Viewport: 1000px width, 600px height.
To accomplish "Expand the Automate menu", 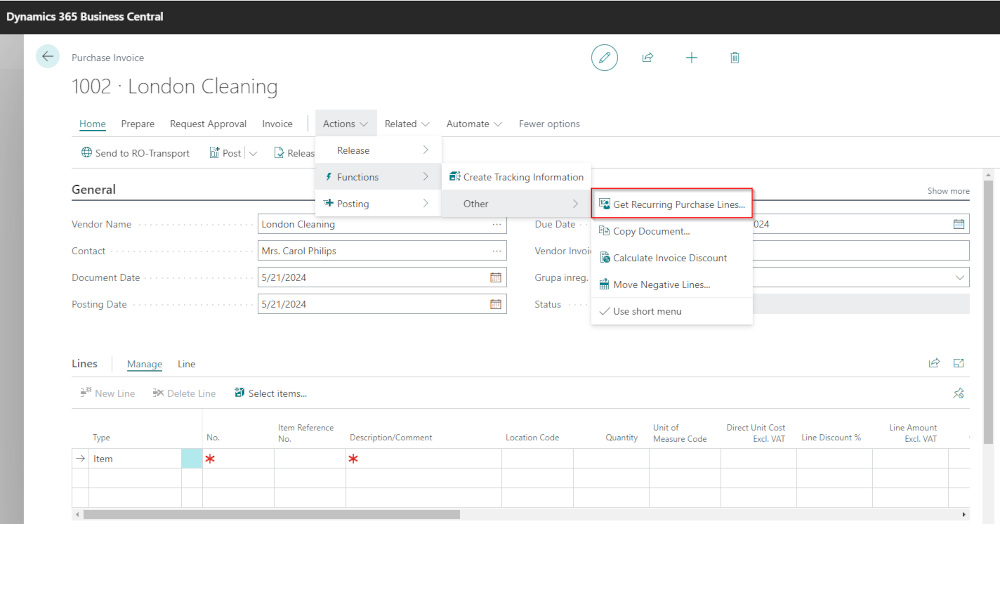I will (474, 124).
